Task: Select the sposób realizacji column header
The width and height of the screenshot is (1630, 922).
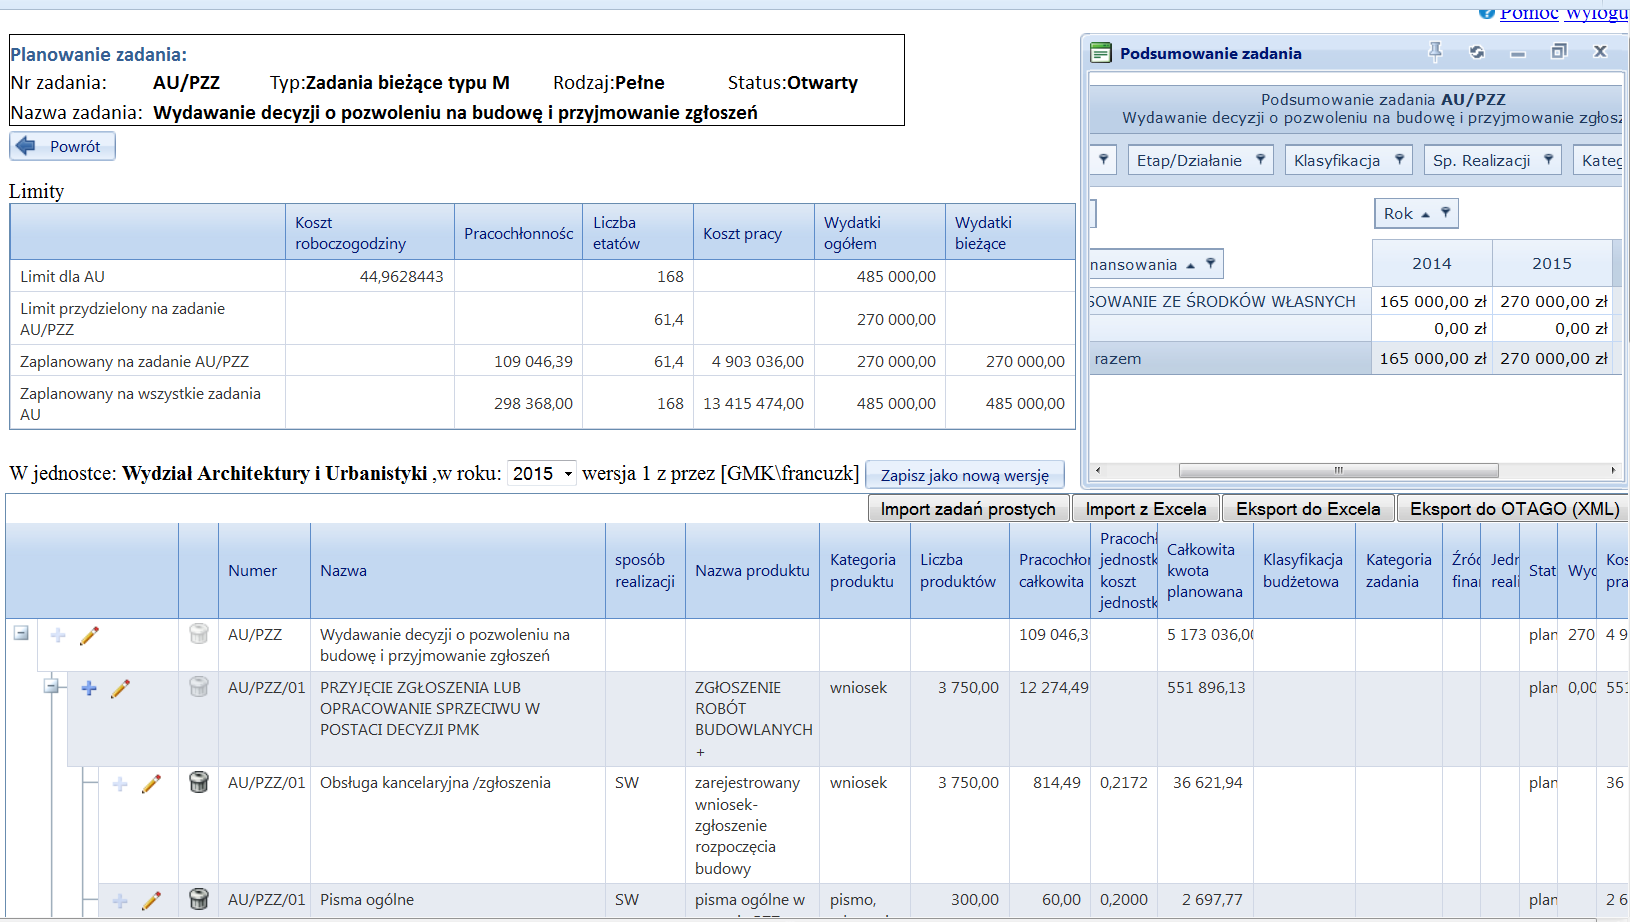Action: click(x=645, y=570)
